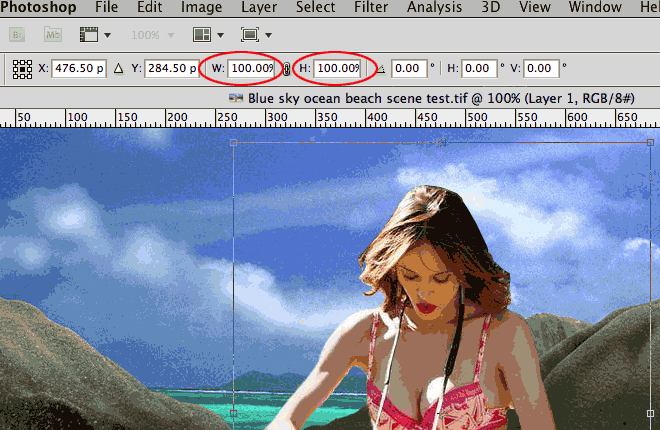Open the View menu
This screenshot has width=660, height=430.
click(535, 7)
